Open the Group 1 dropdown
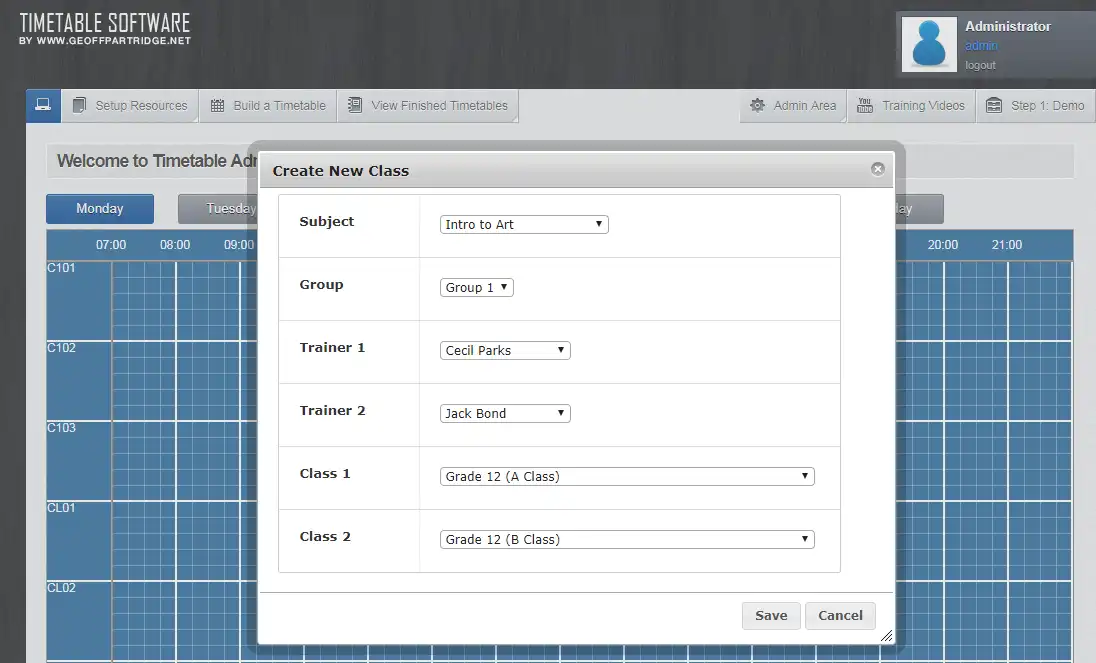The image size is (1096, 663). coord(476,287)
